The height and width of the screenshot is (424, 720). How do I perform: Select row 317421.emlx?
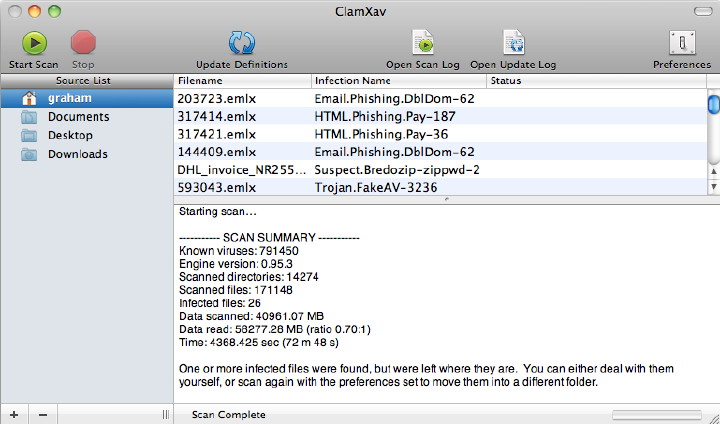coord(440,134)
